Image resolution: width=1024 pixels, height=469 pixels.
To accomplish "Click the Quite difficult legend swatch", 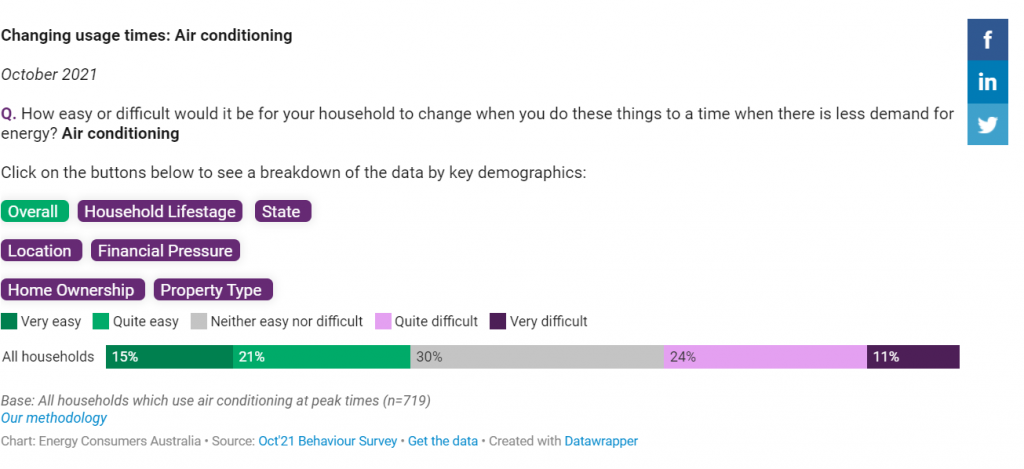I will click(383, 321).
